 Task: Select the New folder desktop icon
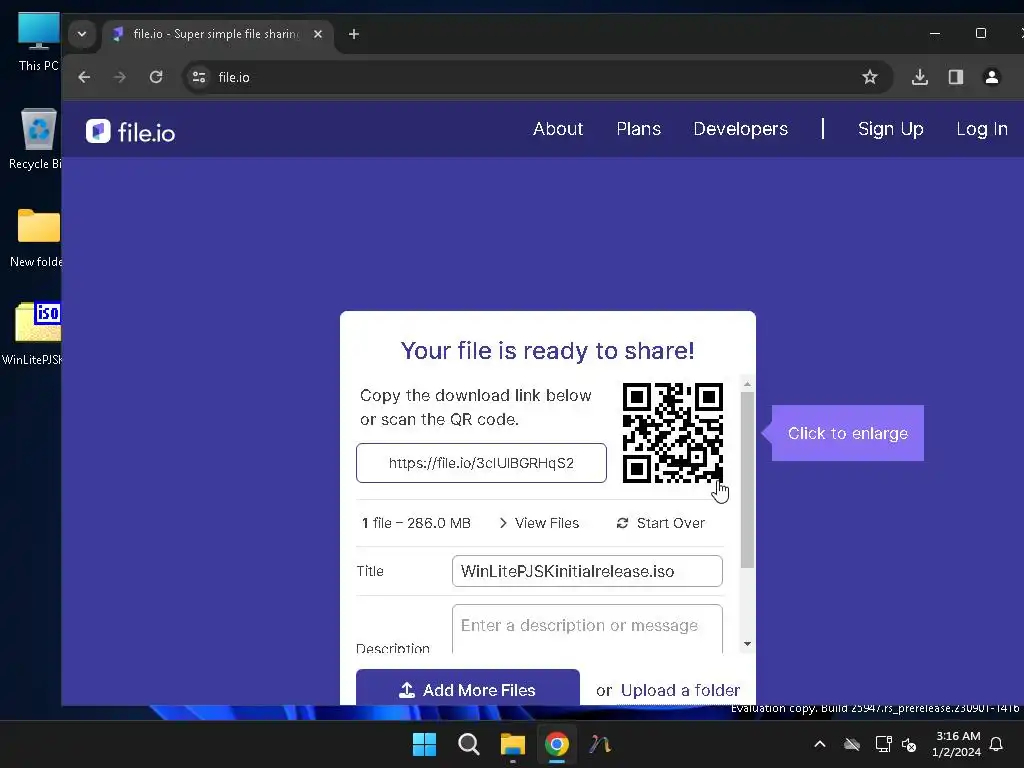[37, 238]
